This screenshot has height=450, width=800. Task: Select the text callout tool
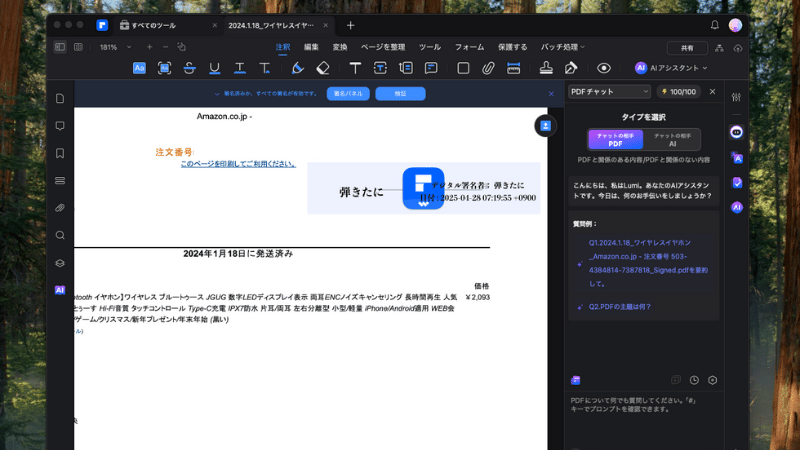(406, 68)
